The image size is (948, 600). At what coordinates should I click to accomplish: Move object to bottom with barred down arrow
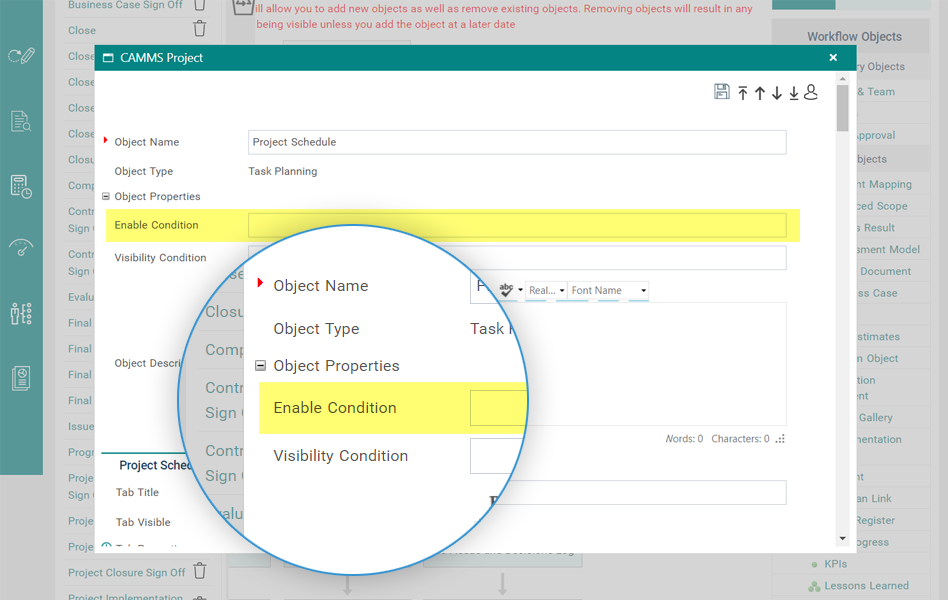click(793, 93)
